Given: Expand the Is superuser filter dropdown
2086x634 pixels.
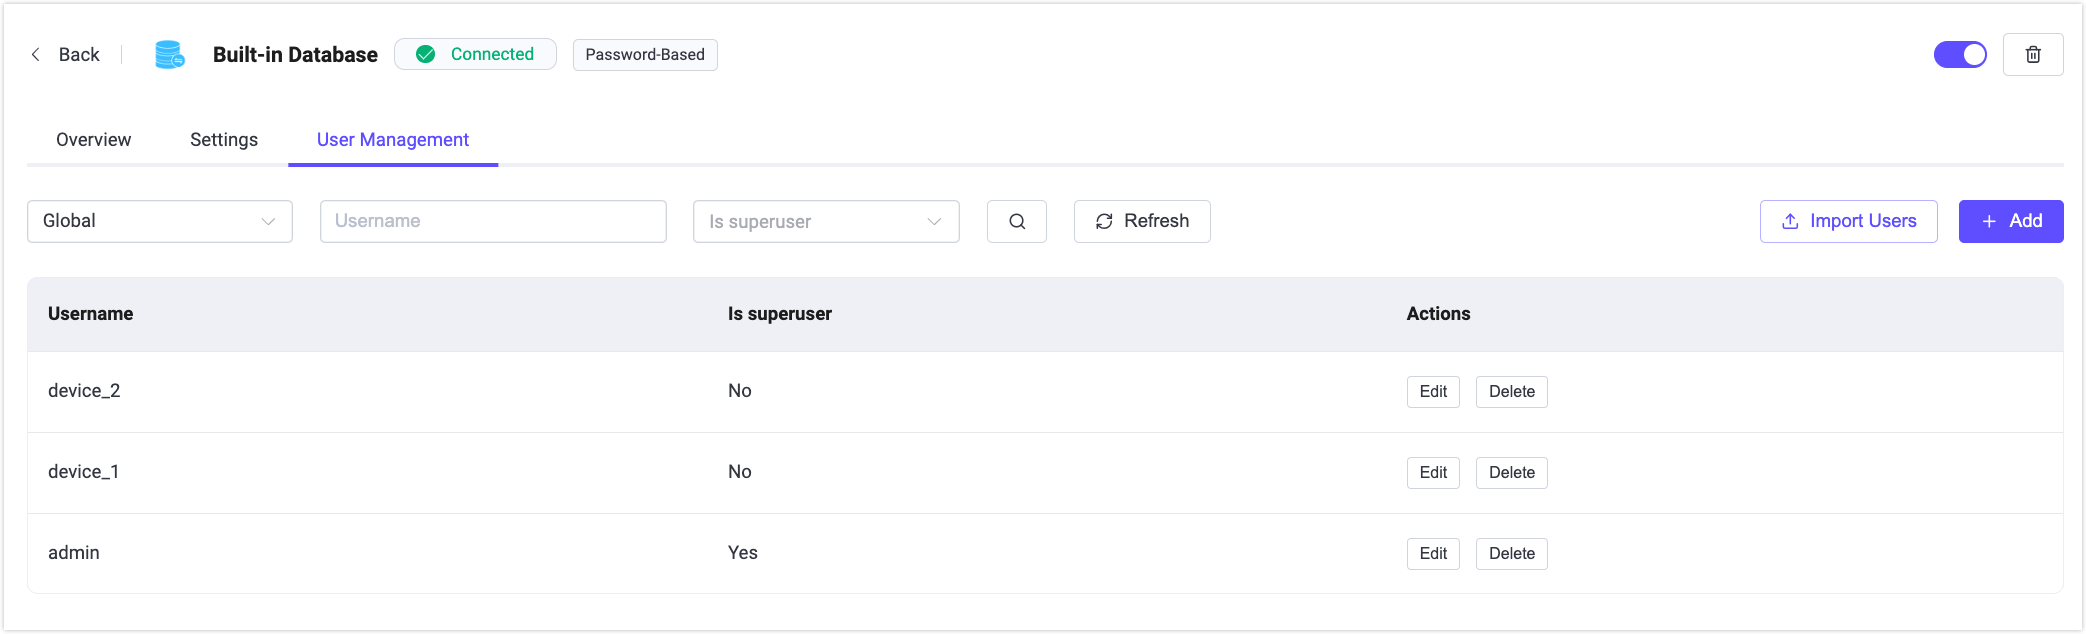Looking at the screenshot, I should [x=826, y=222].
